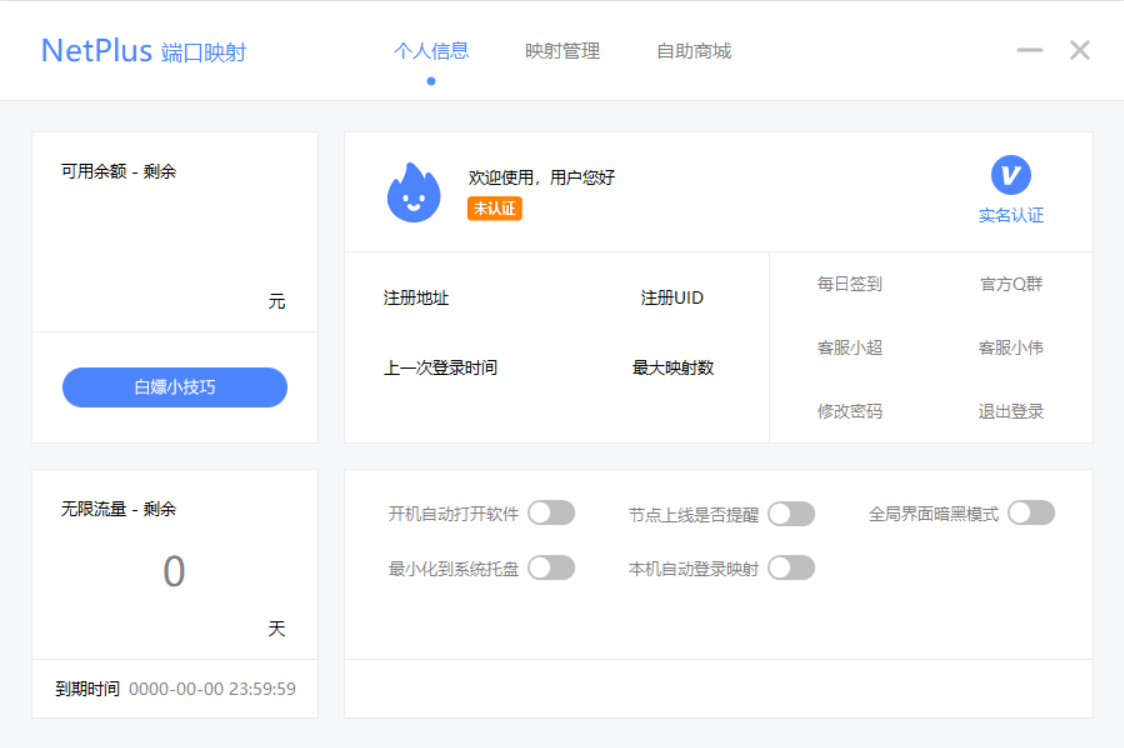This screenshot has width=1124, height=748.
Task: Open the 官方Q群 link
Action: coord(1010,284)
